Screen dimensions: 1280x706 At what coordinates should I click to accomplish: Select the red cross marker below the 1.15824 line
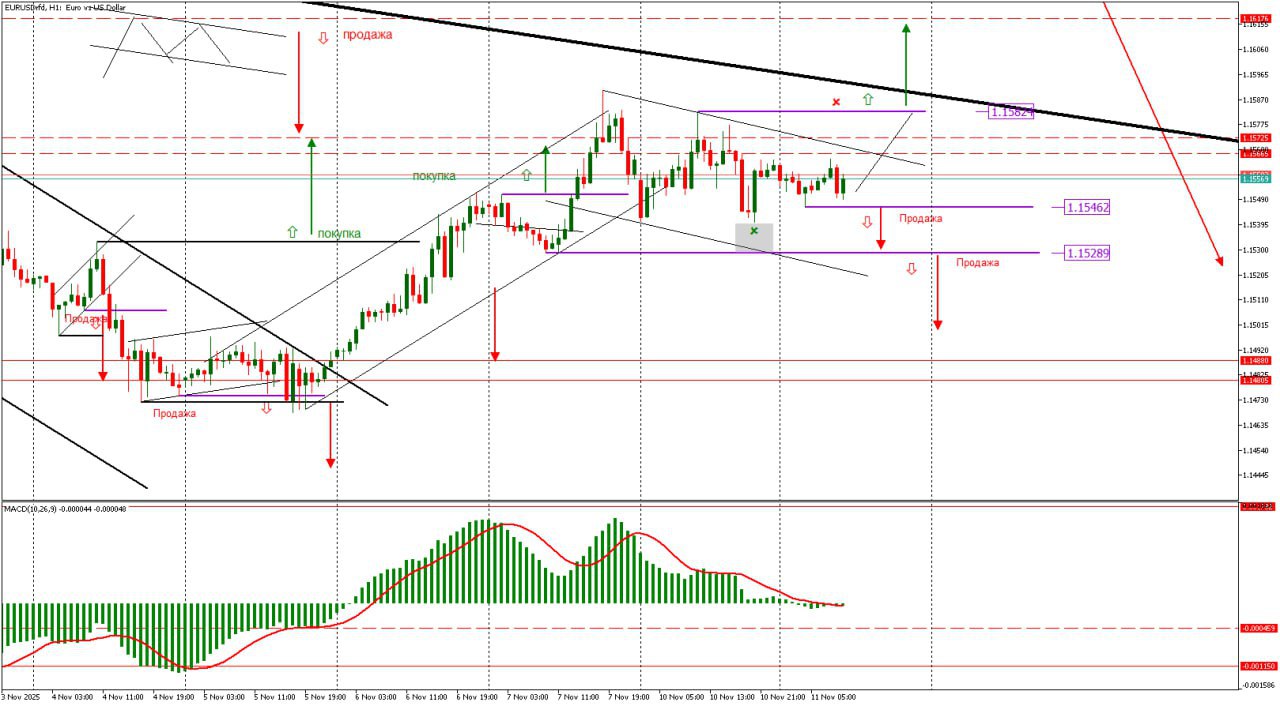[x=836, y=101]
